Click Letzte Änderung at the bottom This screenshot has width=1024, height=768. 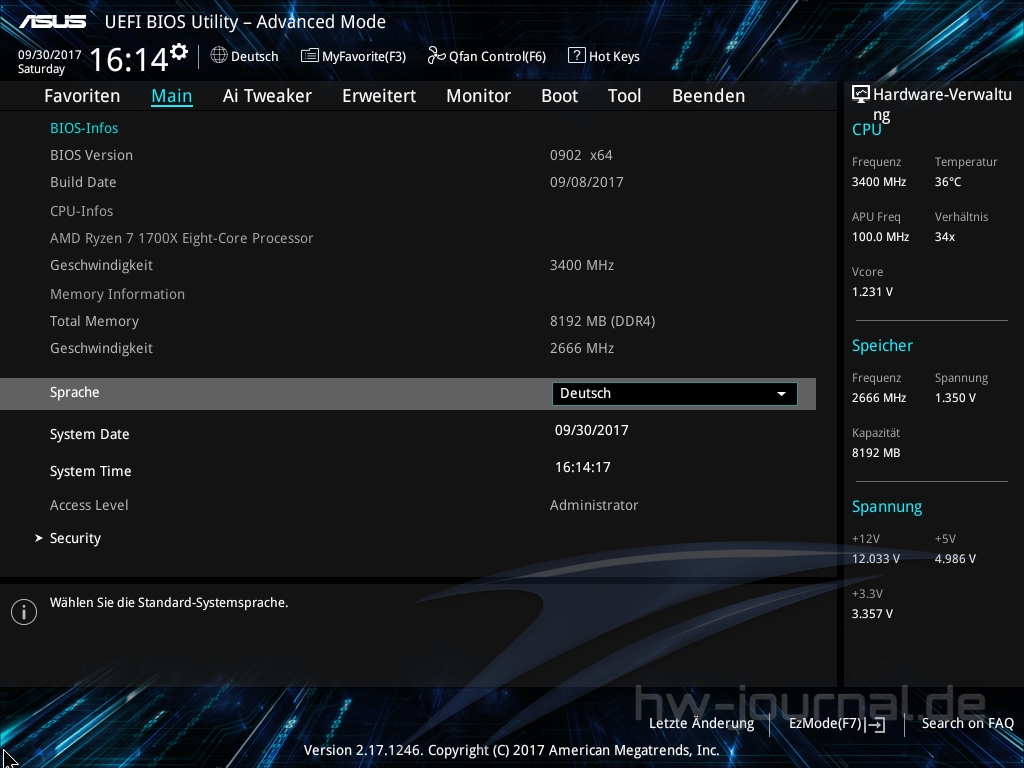pos(701,724)
